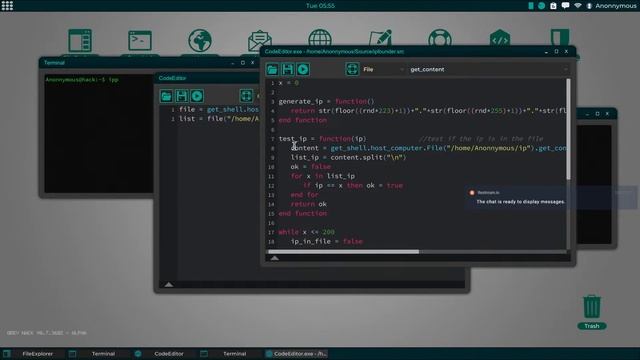Image resolution: width=640 pixels, height=360 pixels.
Task: Click expand icon in back CodeEditor toolbar
Action: coord(246,96)
